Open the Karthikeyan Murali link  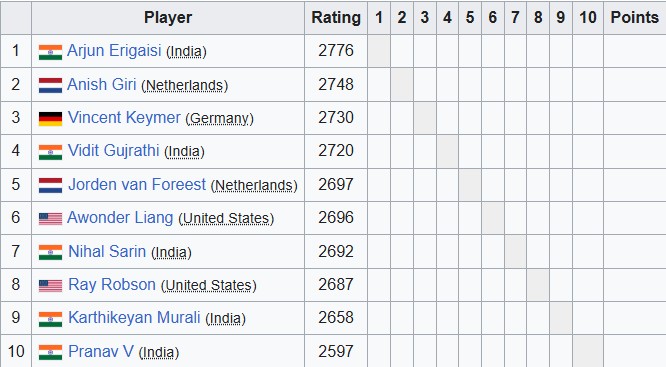pyautogui.click(x=134, y=317)
